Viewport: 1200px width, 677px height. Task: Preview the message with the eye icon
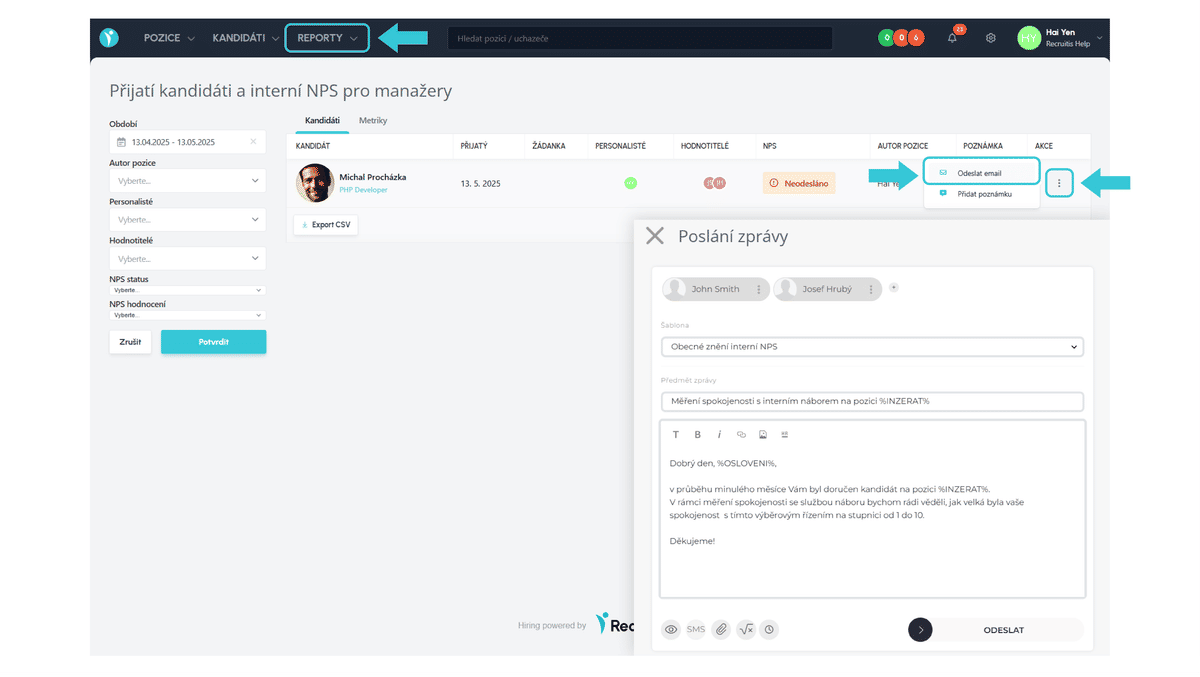pos(671,630)
